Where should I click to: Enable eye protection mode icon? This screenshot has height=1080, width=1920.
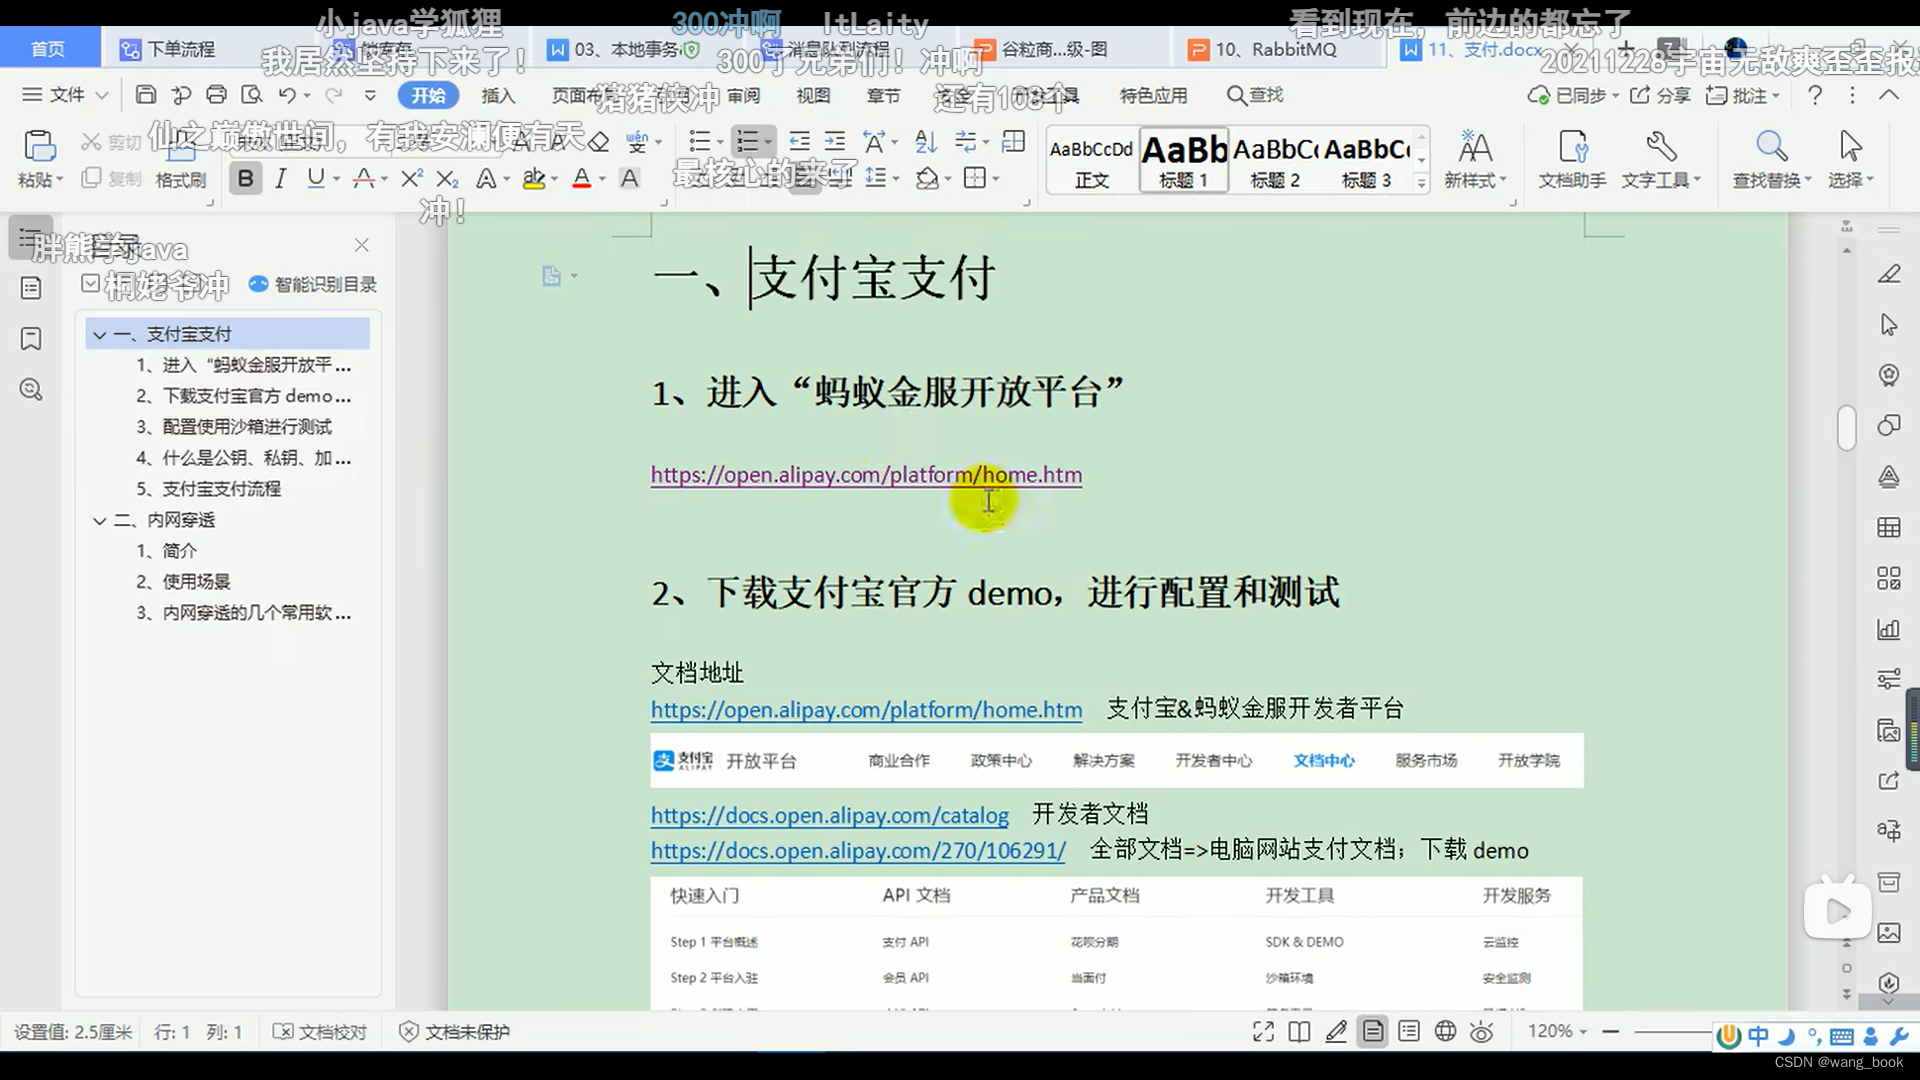coord(1482,1032)
